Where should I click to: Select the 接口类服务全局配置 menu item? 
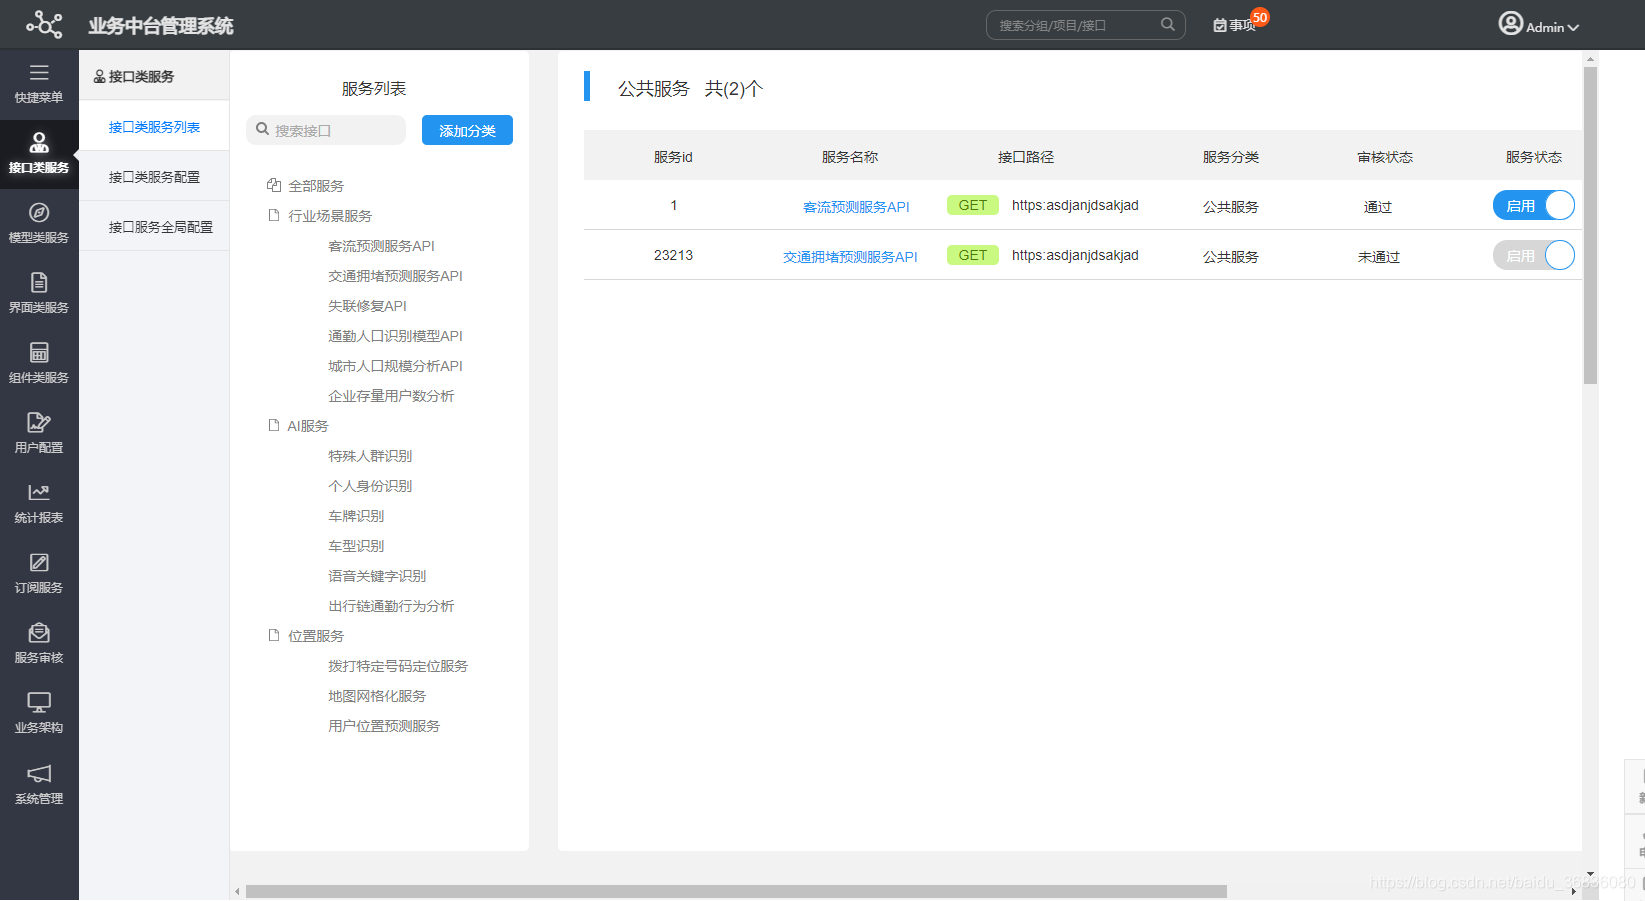click(160, 226)
